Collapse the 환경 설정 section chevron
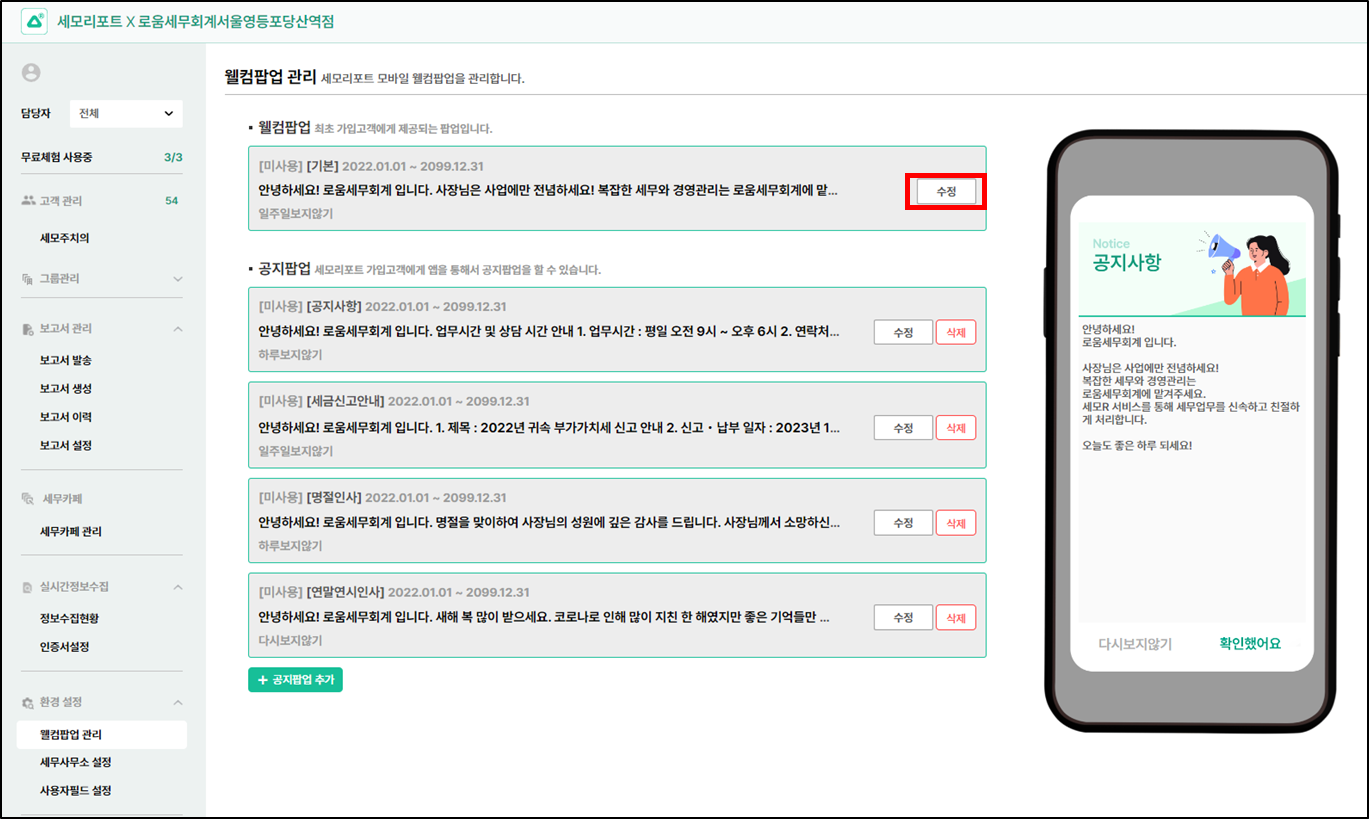Screen dimensions: 1369x819 point(178,703)
